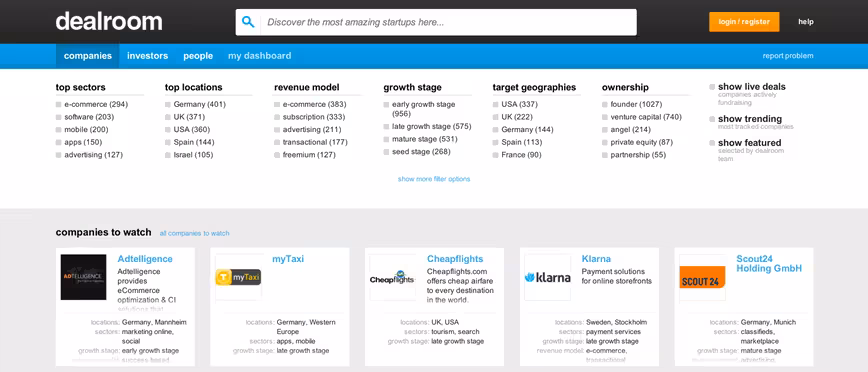This screenshot has height=372, width=868.
Task: Open the Scout 24 logo thumbnail
Action: pos(702,277)
